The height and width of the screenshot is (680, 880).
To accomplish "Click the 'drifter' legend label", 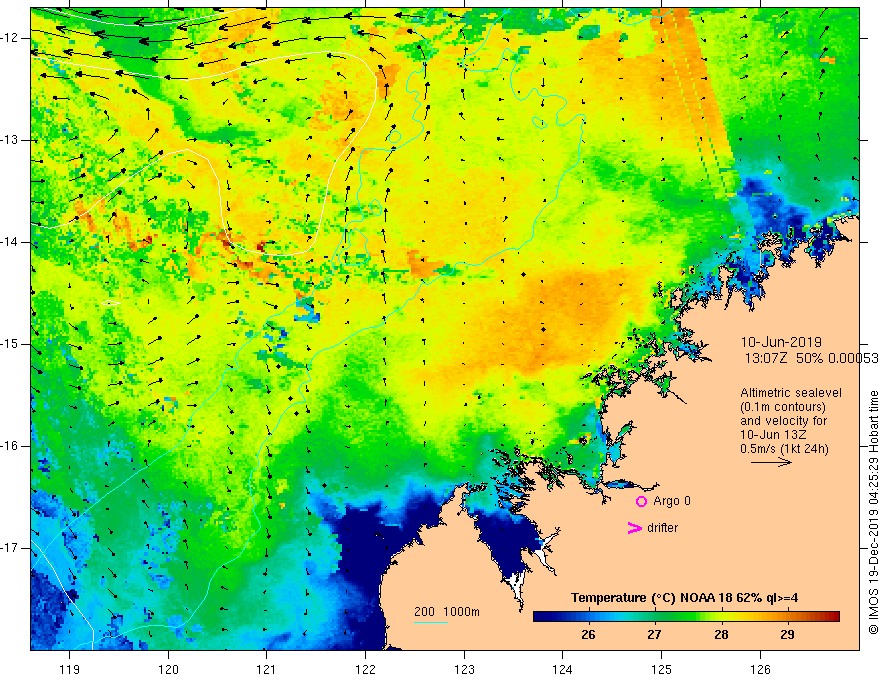I will (662, 528).
